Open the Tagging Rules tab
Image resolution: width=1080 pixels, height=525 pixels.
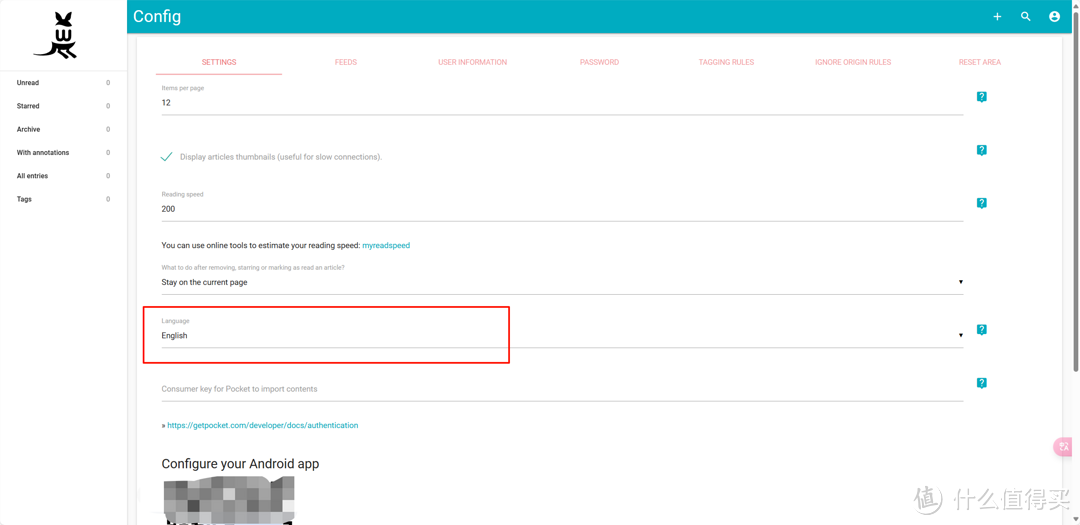point(726,62)
